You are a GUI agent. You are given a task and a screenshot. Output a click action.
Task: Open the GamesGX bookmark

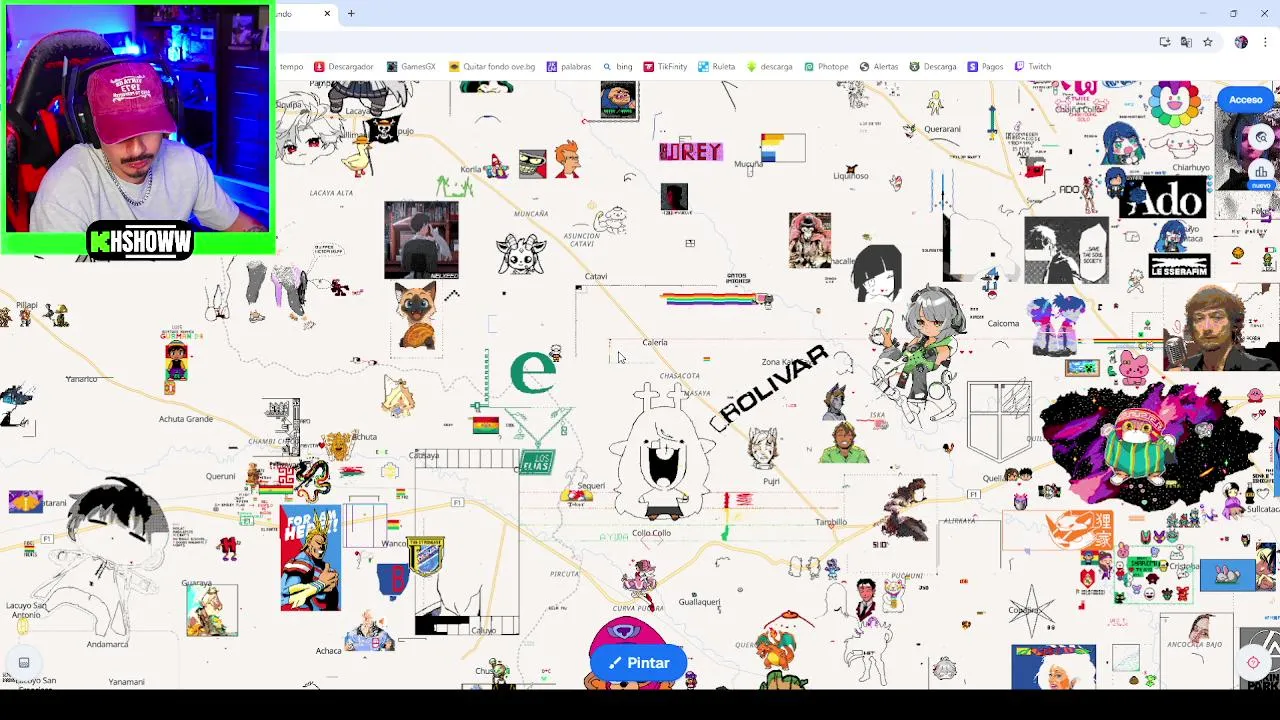[411, 67]
